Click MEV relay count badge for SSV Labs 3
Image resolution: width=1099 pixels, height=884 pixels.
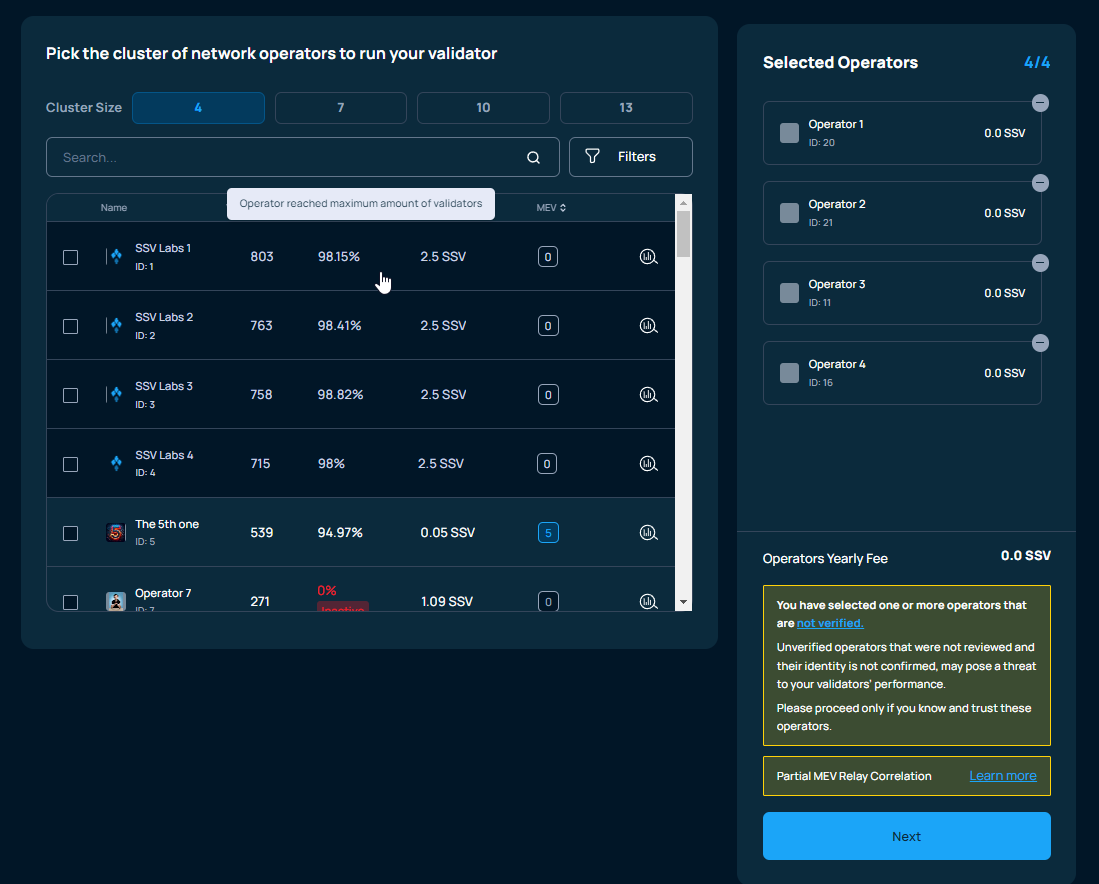click(x=547, y=395)
